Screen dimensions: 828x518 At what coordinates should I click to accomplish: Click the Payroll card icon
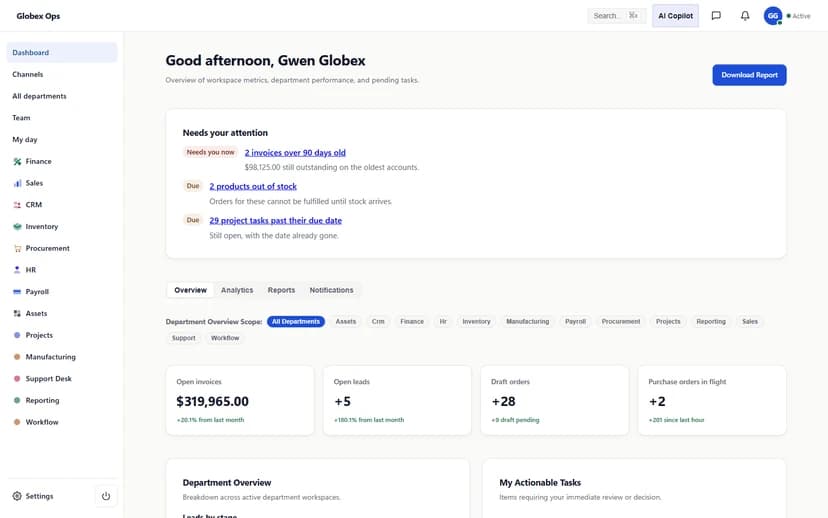(17, 291)
